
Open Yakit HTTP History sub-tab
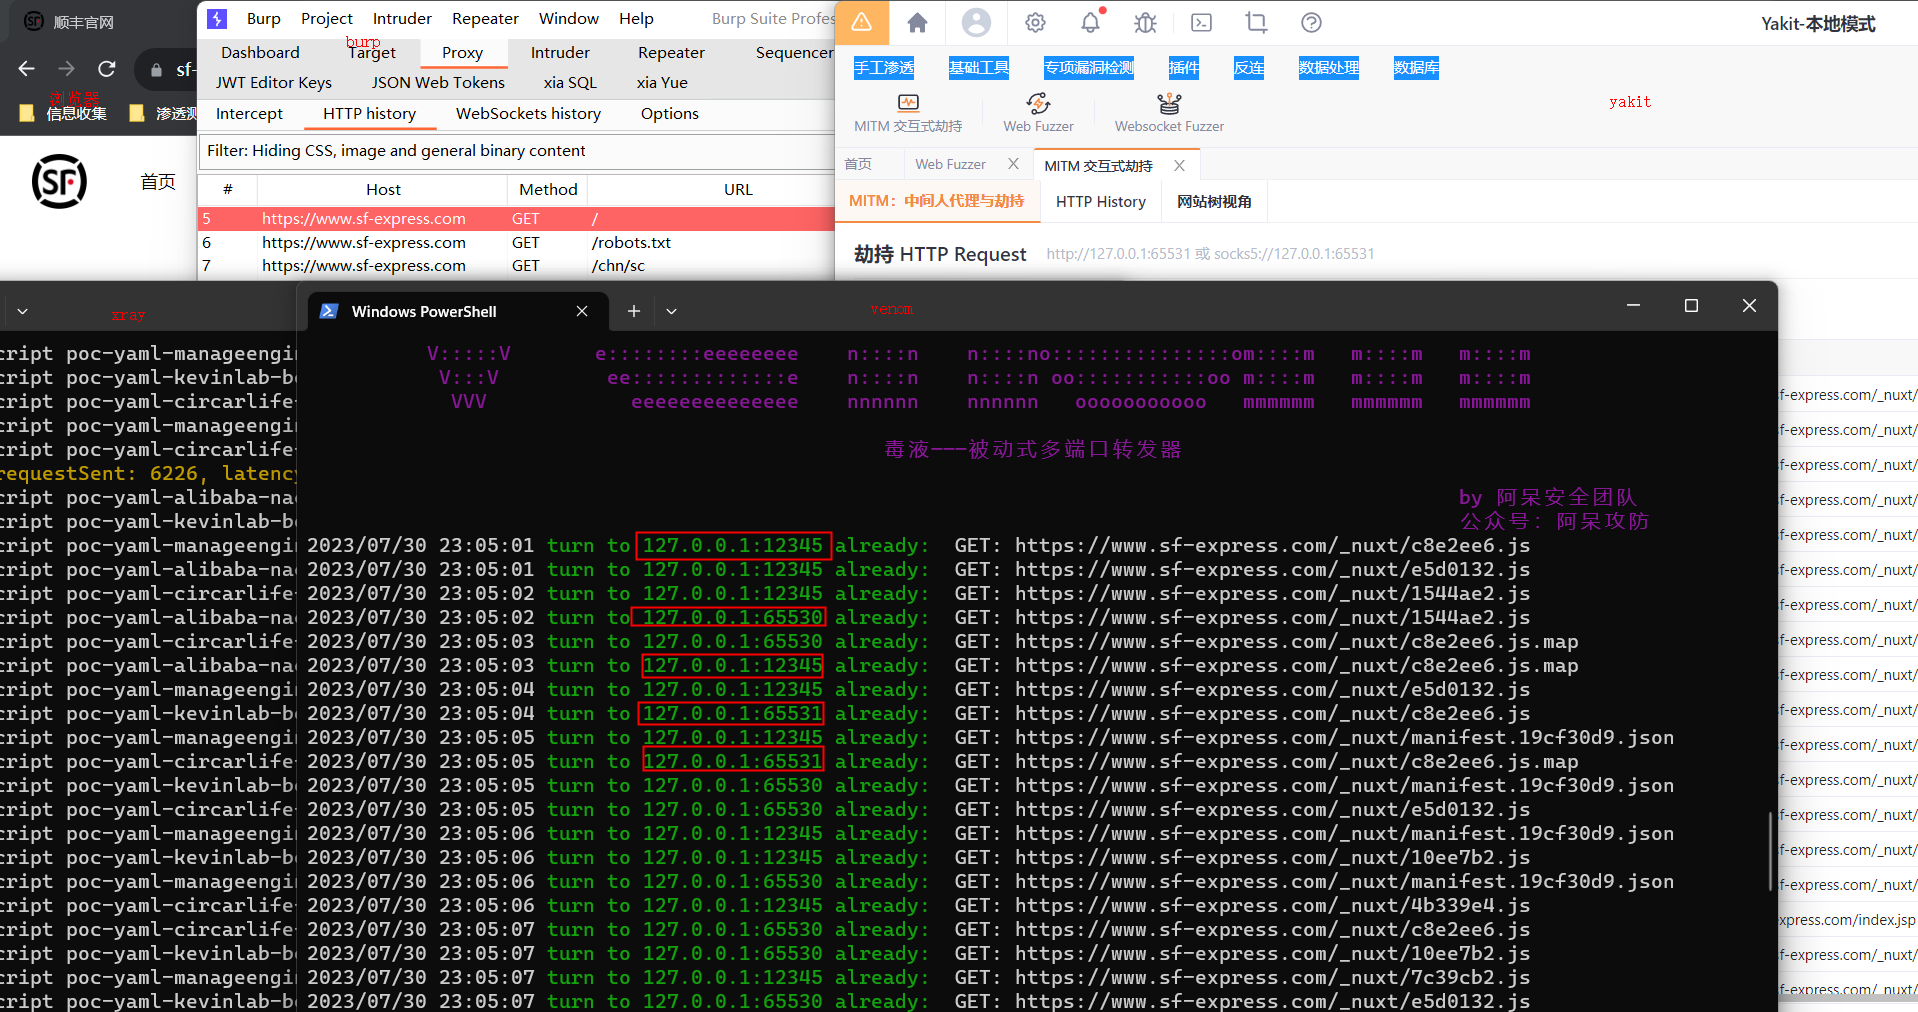(1100, 201)
